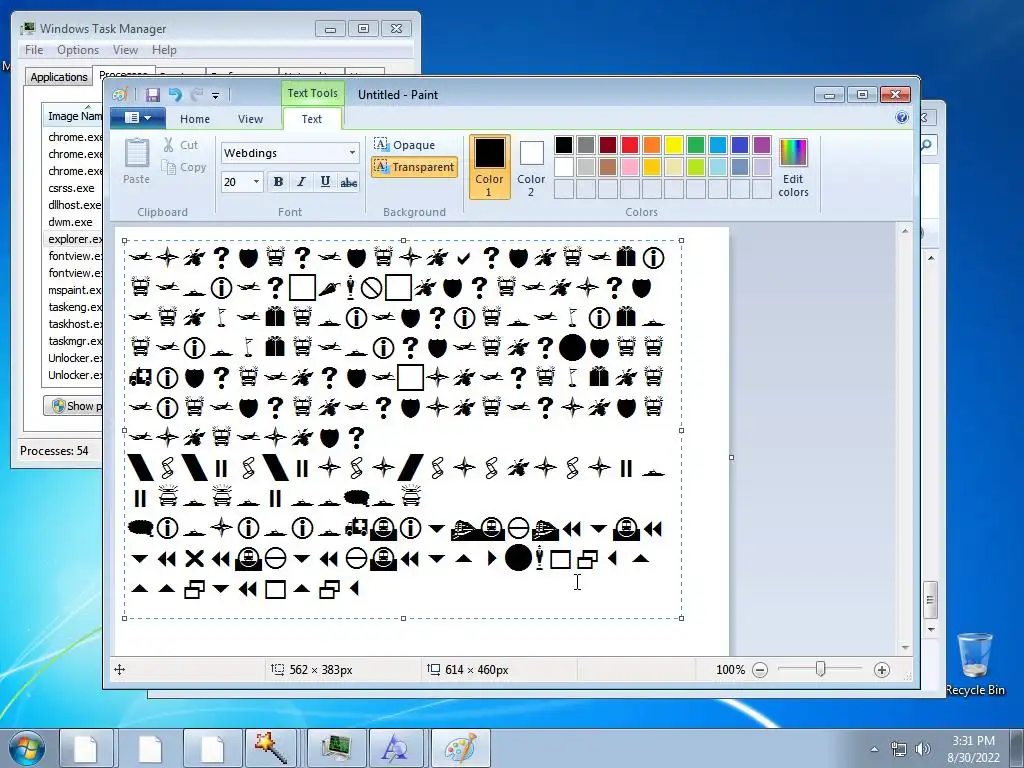Image resolution: width=1024 pixels, height=768 pixels.
Task: Click the Paste button in Clipboard group
Action: pyautogui.click(x=136, y=161)
